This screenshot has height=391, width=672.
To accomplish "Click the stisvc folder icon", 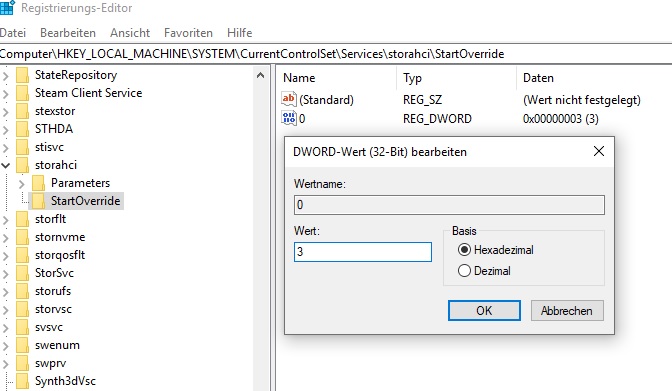I will [x=22, y=147].
